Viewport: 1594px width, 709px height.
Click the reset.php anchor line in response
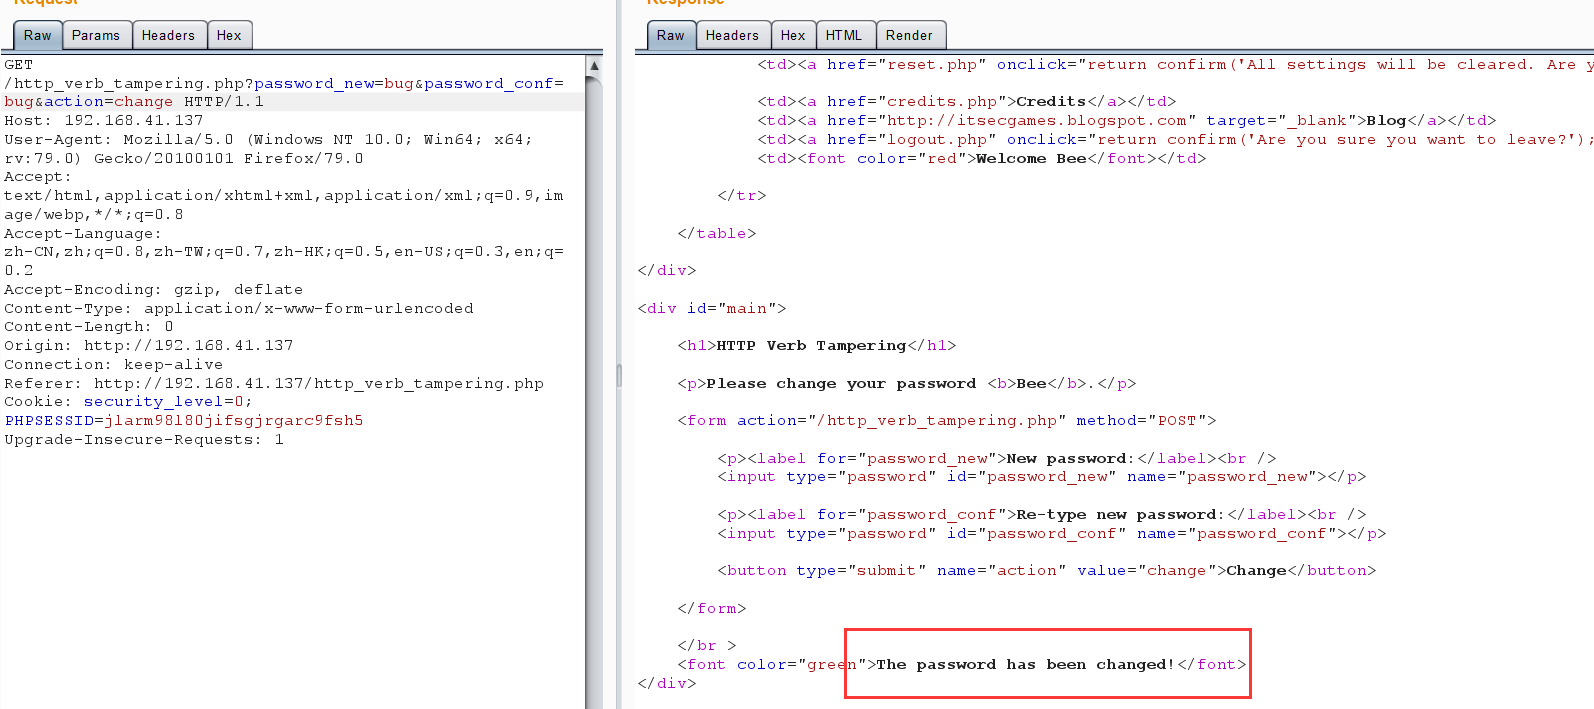click(1175, 64)
